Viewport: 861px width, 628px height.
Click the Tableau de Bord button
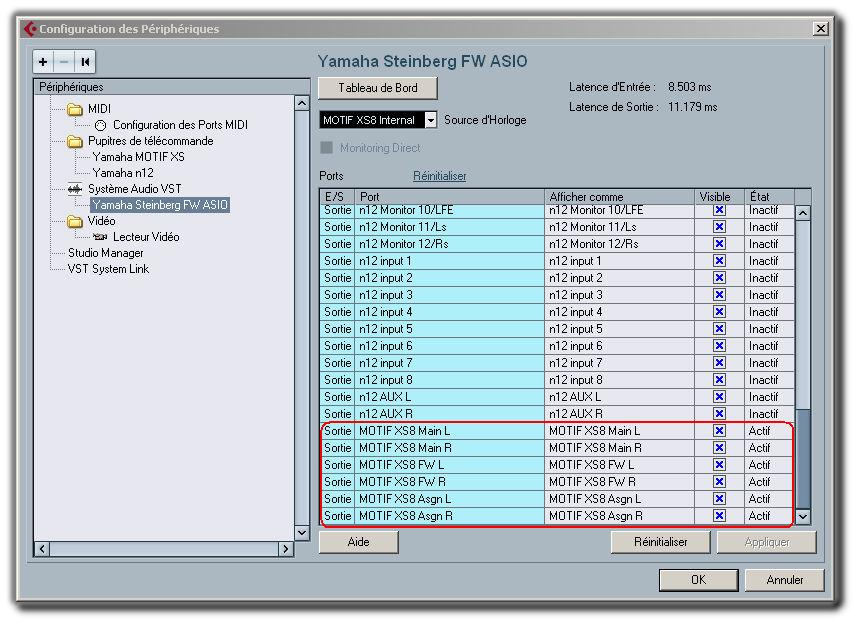click(x=377, y=88)
